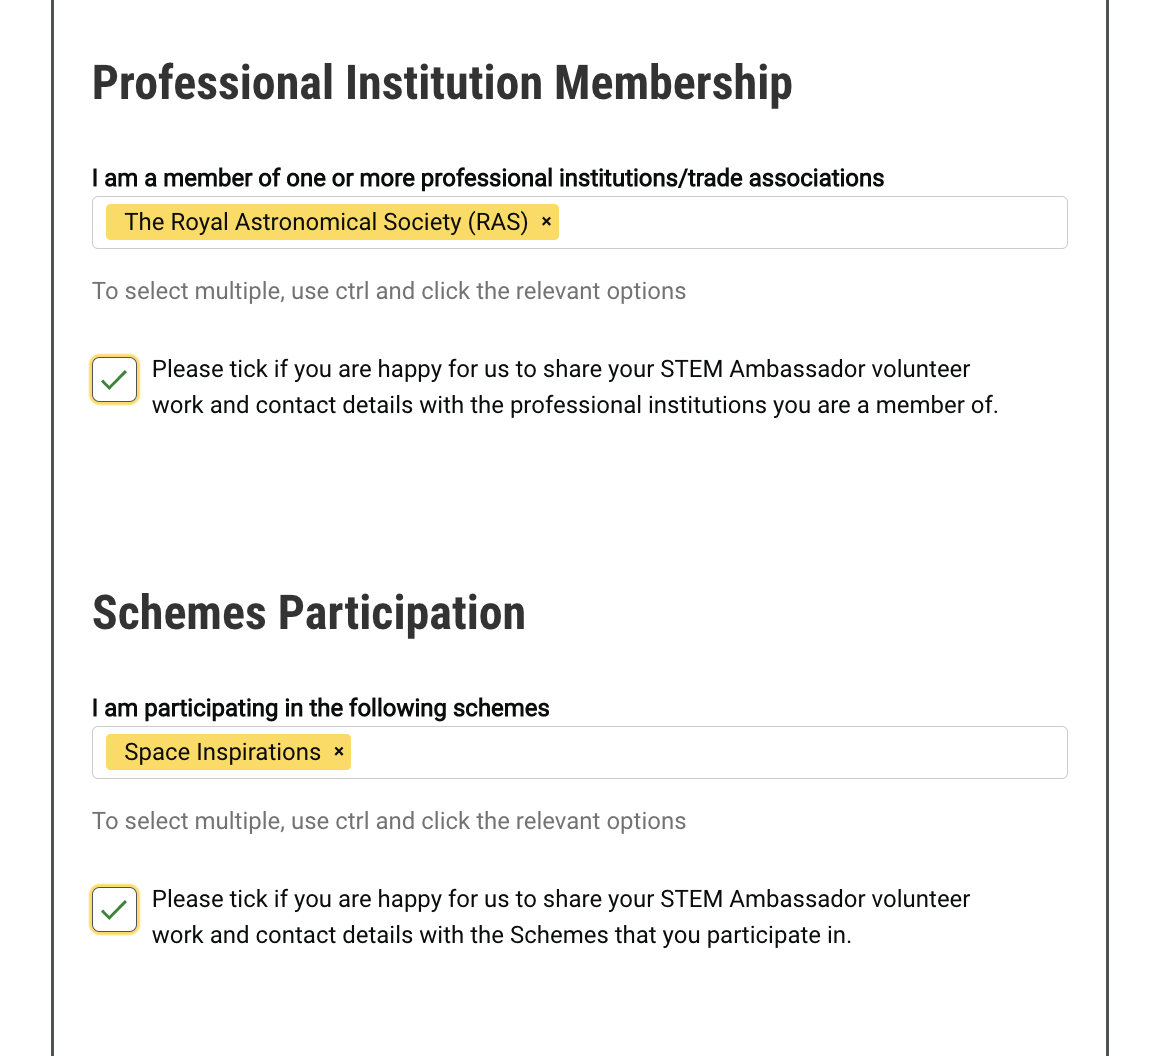Image resolution: width=1154 pixels, height=1056 pixels.
Task: Click the Schemes Participation heading
Action: 308,613
